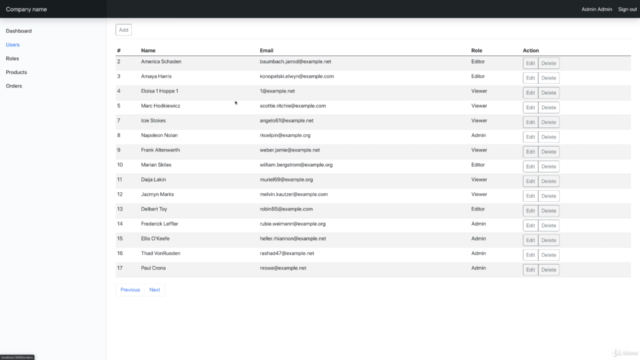This screenshot has height=360, width=640.
Task: Go to the Previous page
Action: (130, 290)
